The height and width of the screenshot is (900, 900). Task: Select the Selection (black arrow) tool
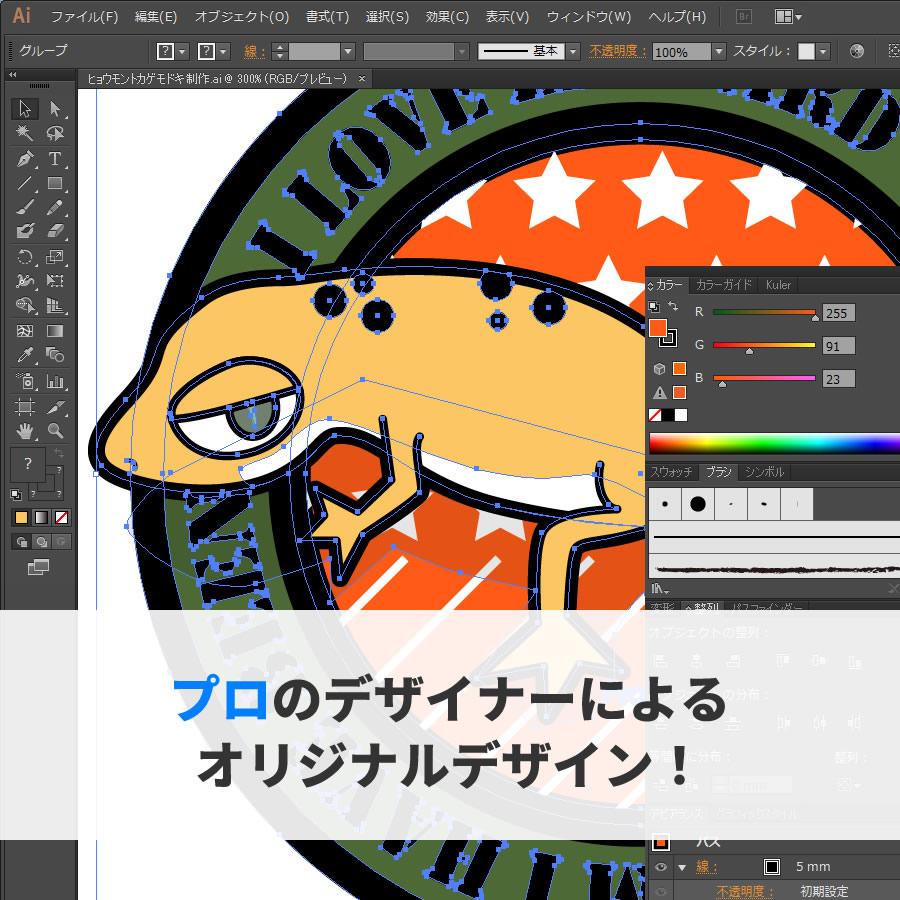[x=25, y=108]
